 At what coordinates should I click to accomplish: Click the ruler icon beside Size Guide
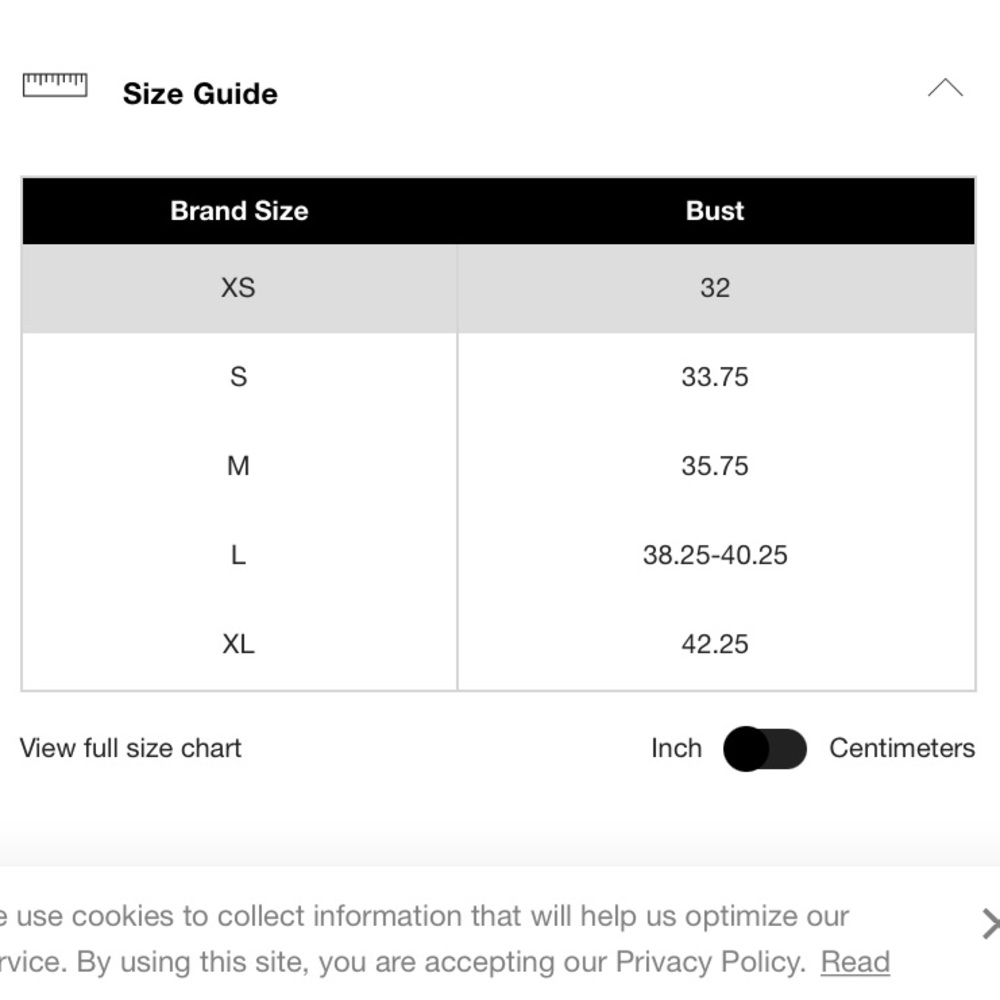pyautogui.click(x=55, y=85)
